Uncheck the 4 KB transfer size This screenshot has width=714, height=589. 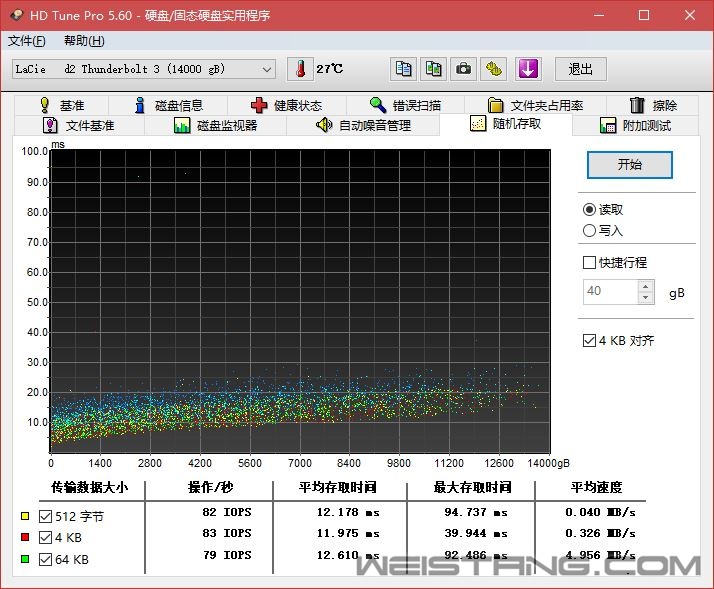click(45, 538)
